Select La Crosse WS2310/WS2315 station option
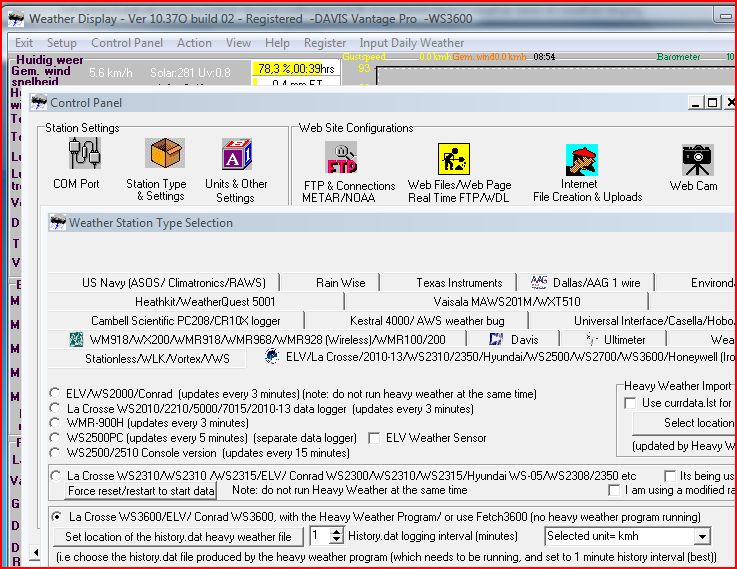The image size is (737, 569). (56, 475)
